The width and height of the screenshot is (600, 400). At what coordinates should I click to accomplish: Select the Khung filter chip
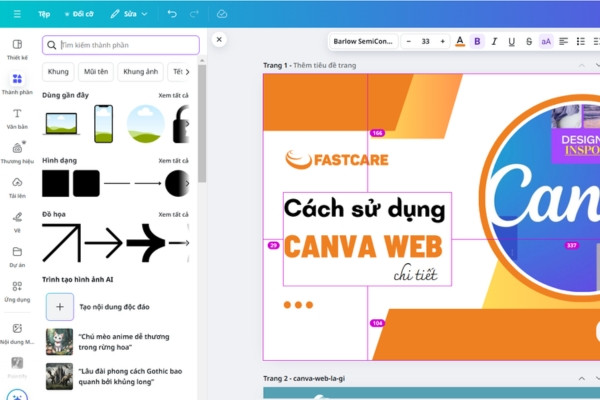pyautogui.click(x=58, y=72)
